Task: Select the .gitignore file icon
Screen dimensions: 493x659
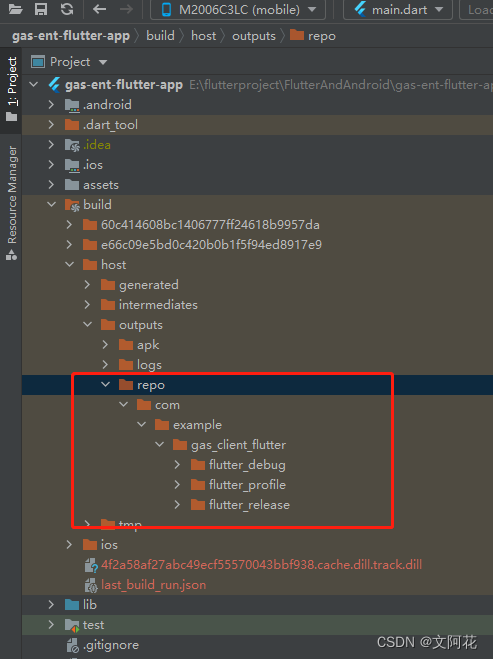Action: pyautogui.click(x=72, y=645)
